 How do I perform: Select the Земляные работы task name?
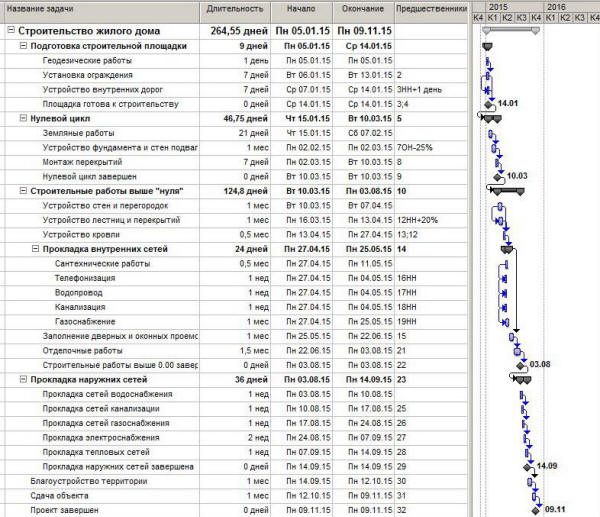point(78,133)
